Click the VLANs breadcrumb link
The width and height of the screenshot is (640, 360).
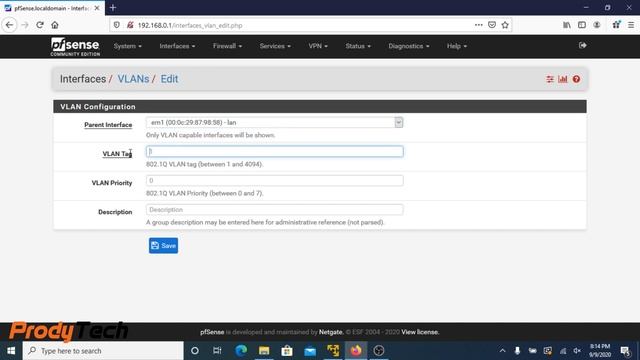point(133,79)
